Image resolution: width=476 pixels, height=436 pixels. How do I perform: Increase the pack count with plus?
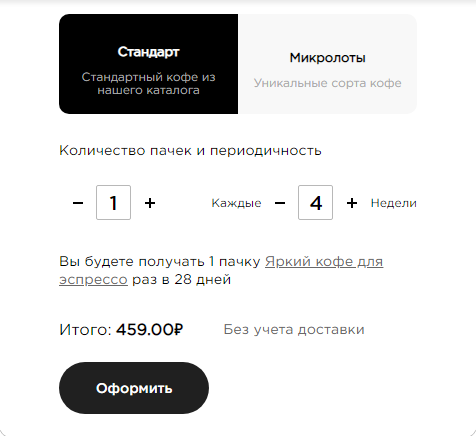click(x=150, y=203)
